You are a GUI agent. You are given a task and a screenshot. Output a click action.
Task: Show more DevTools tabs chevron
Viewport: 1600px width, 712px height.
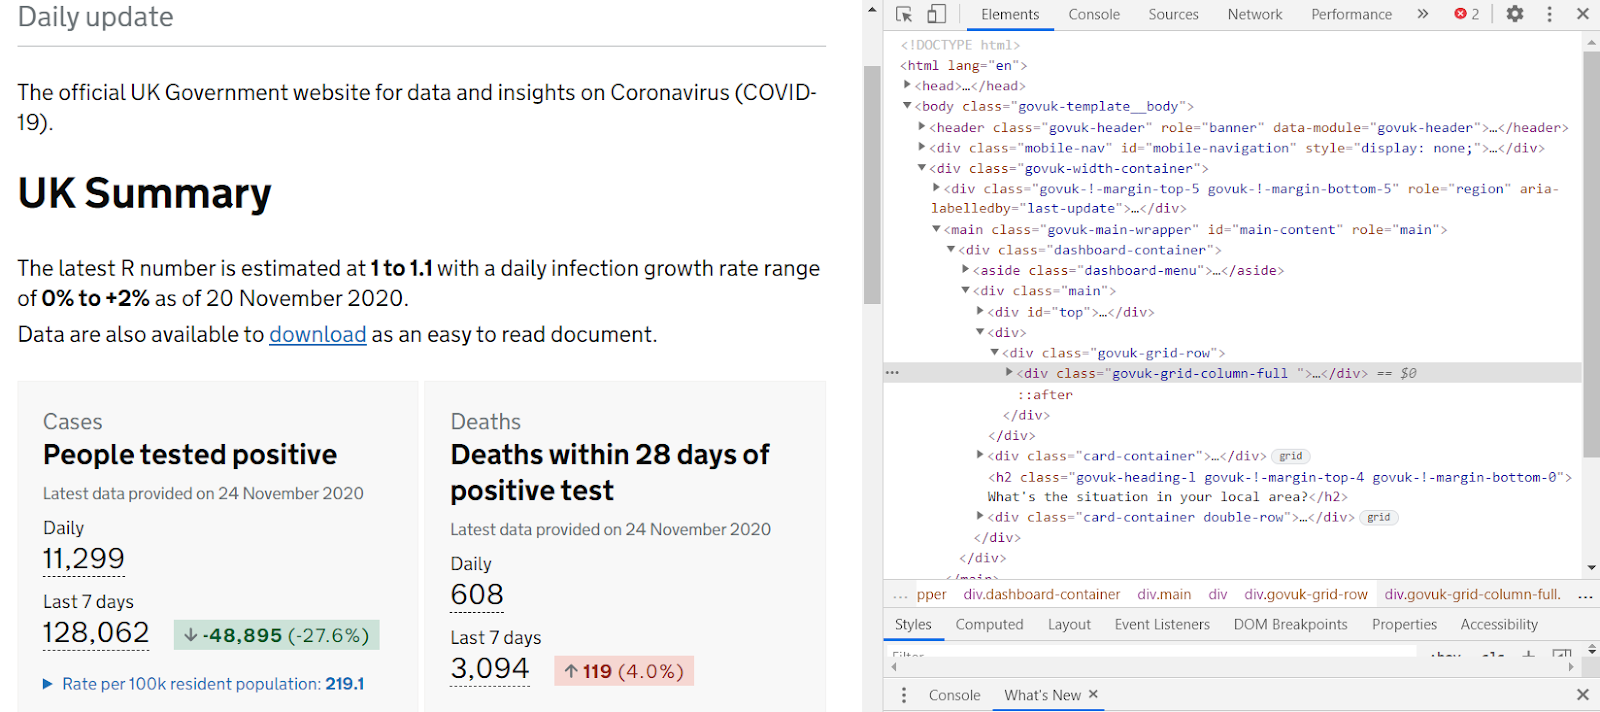(1422, 14)
